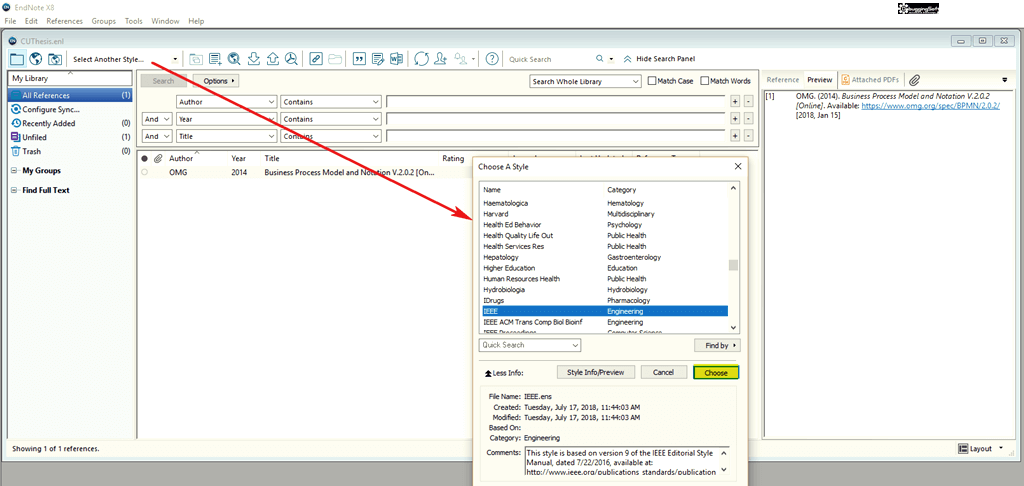Click the Find by button
Screen dimensions: 1024x486
click(x=717, y=345)
